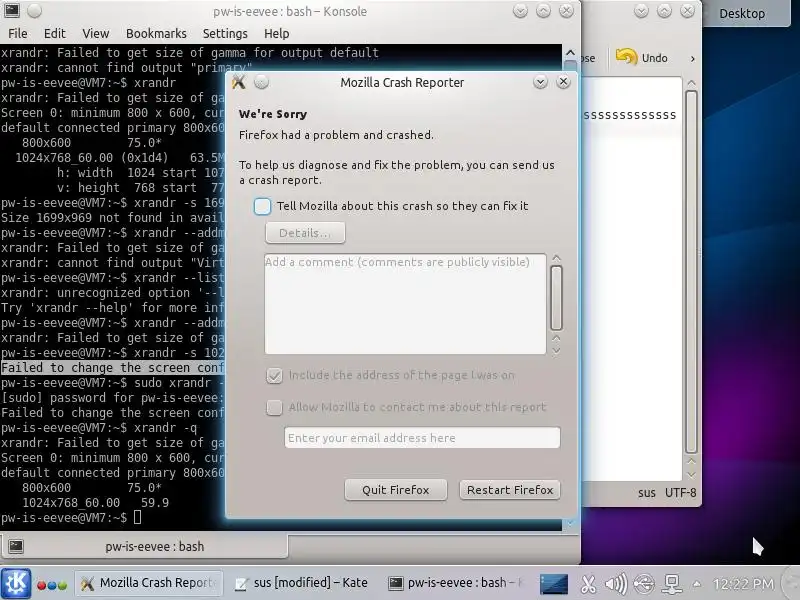Click Konsole on-all-desktops round button
This screenshot has height=600, width=800.
[x=34, y=11]
